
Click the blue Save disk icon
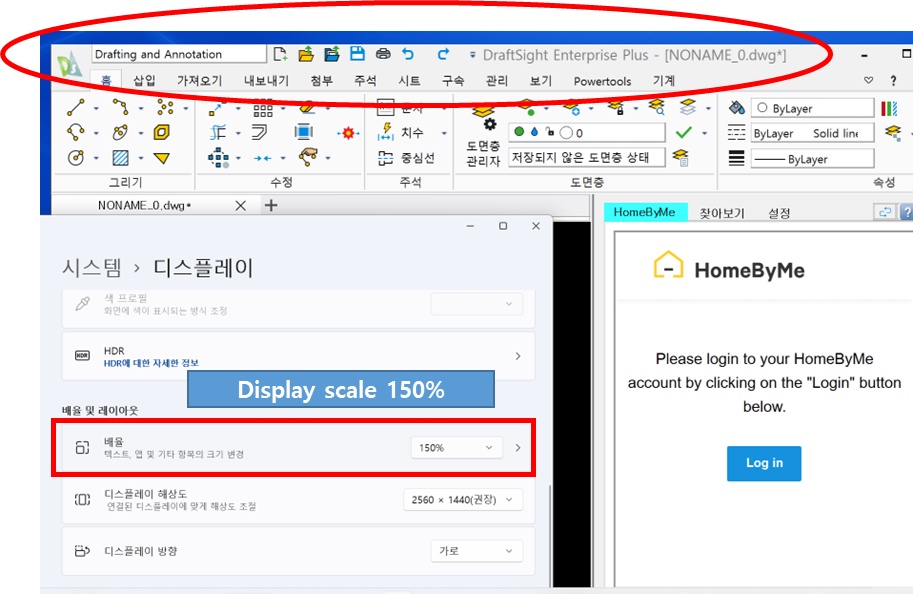357,54
